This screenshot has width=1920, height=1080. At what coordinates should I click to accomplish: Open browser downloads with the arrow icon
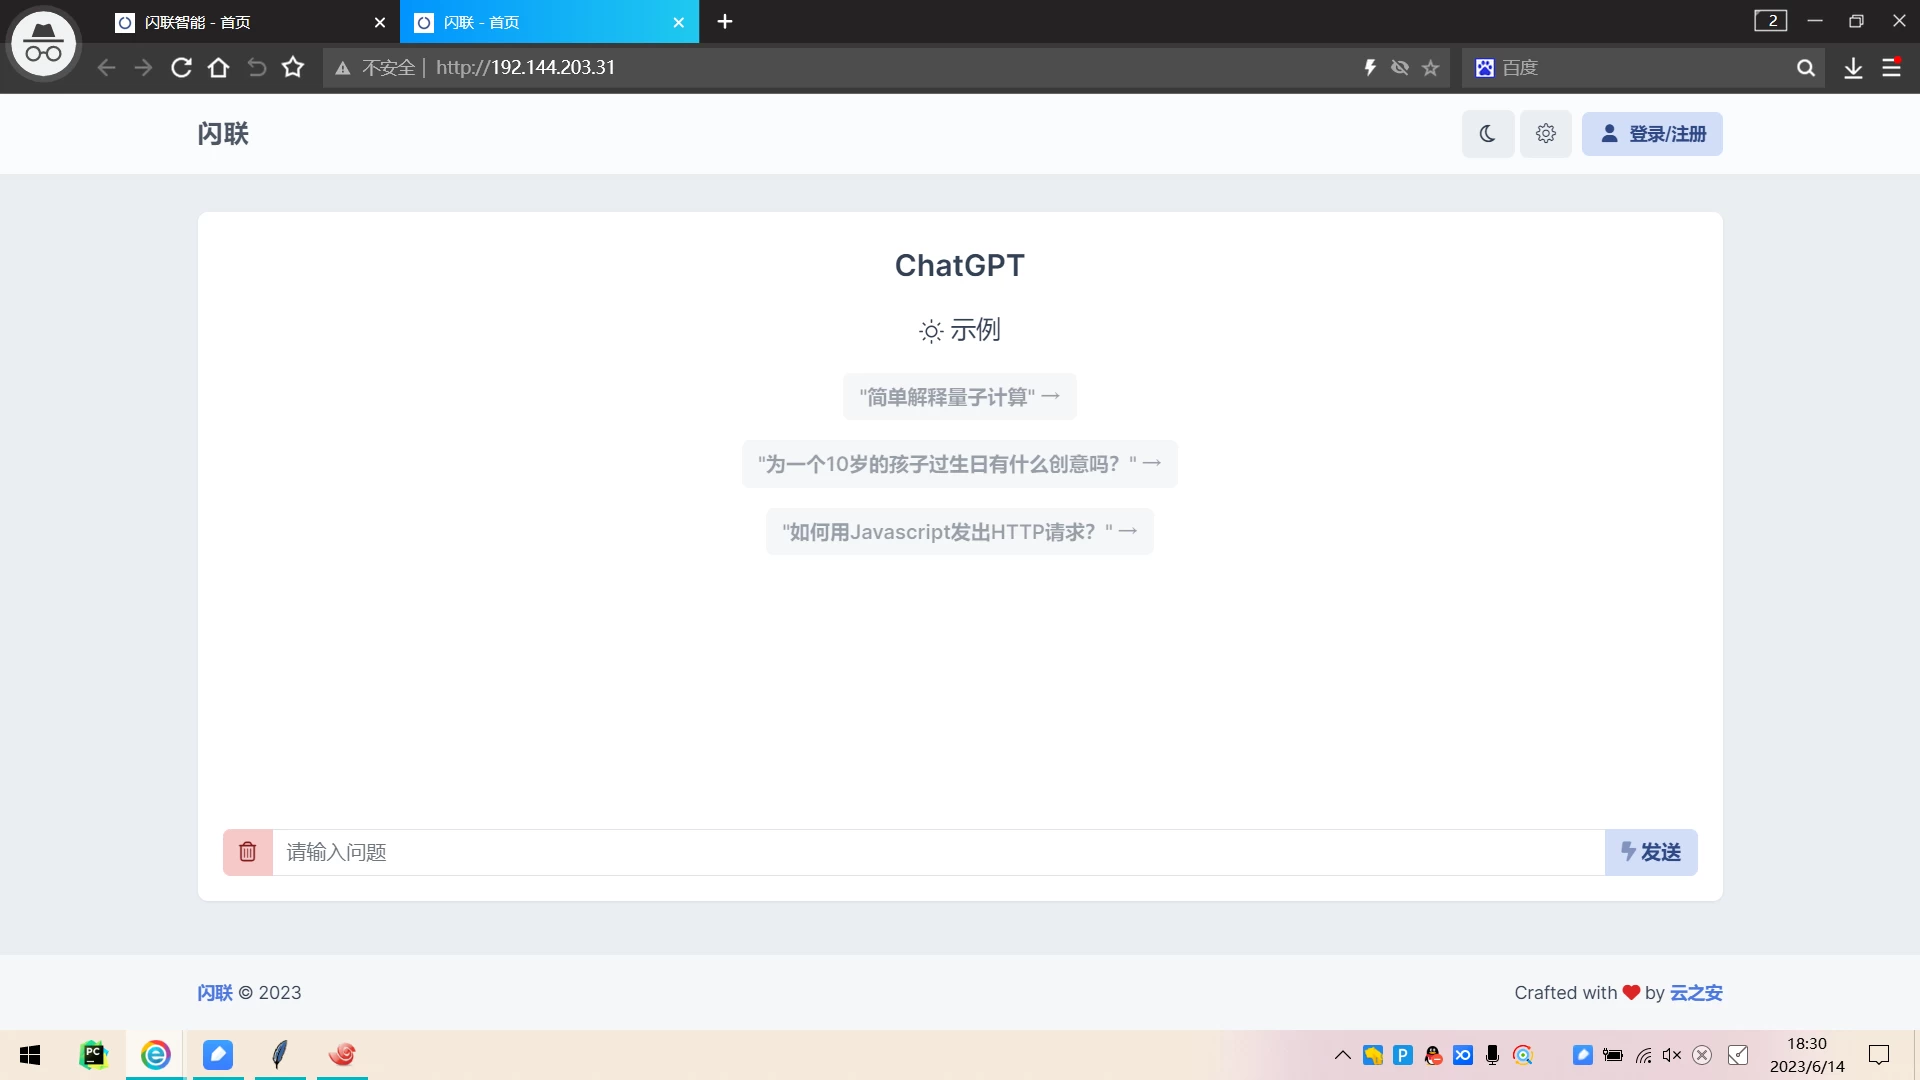[1853, 68]
